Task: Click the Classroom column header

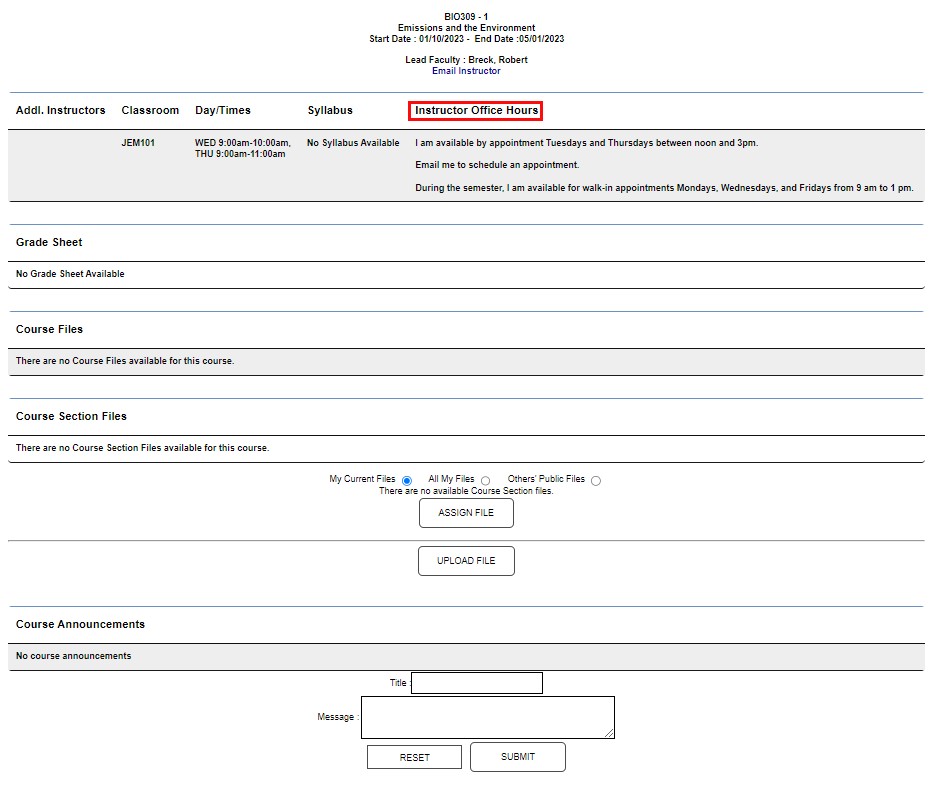Action: point(150,110)
